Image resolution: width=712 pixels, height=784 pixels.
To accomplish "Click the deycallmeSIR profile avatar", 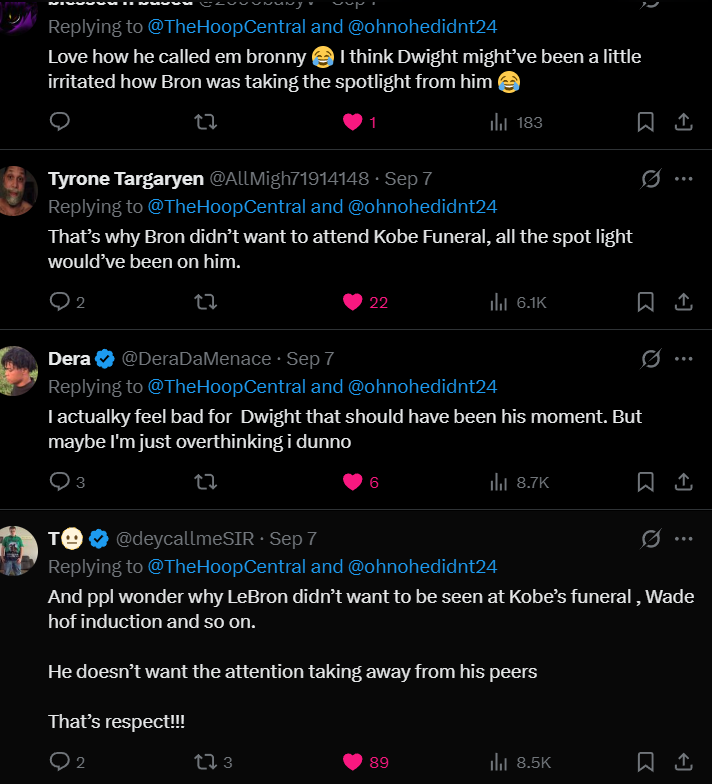I will pyautogui.click(x=19, y=550).
